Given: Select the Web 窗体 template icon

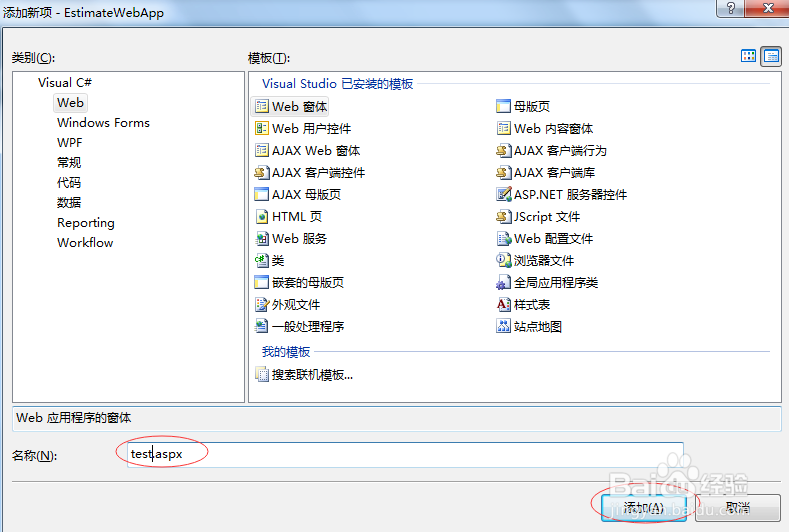Looking at the screenshot, I should tap(262, 106).
